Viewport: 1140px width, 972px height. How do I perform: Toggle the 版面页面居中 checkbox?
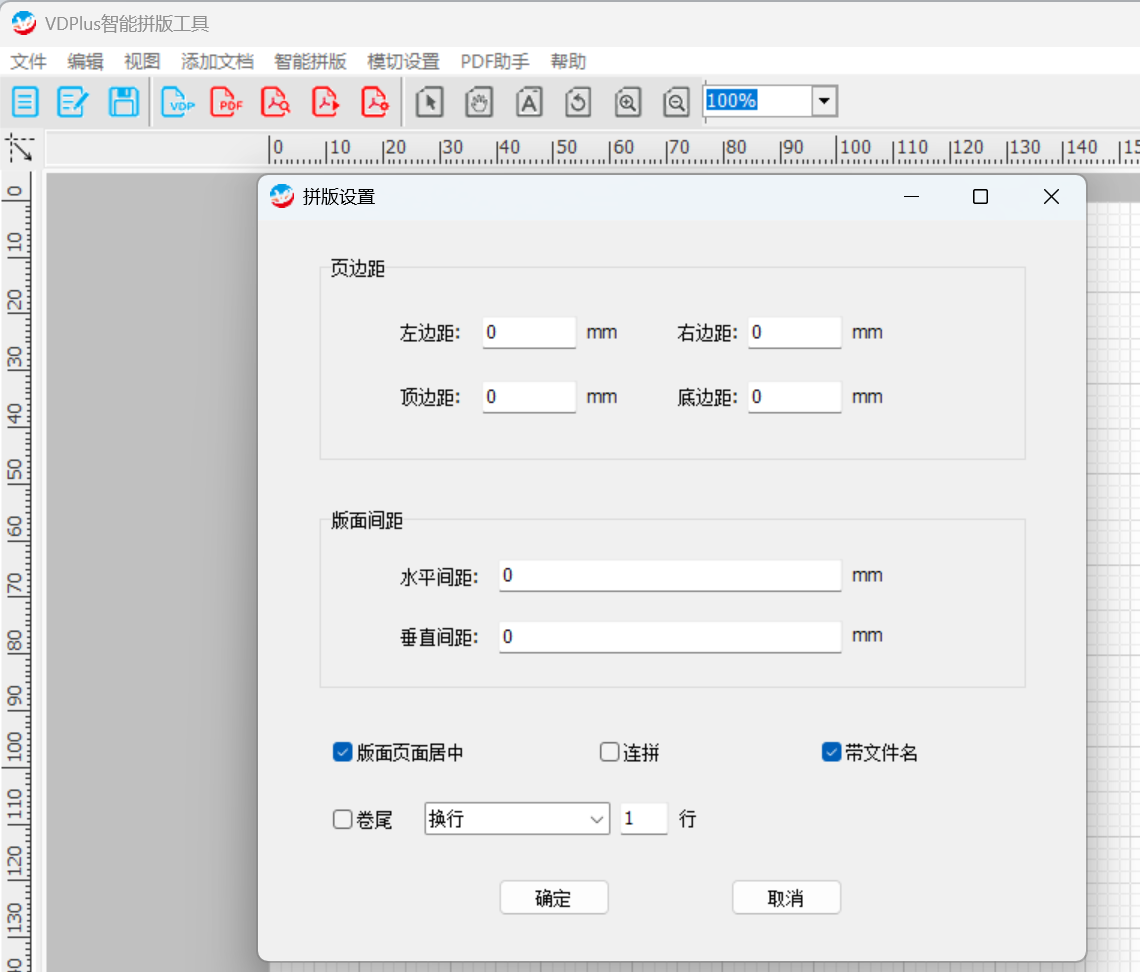click(x=342, y=752)
